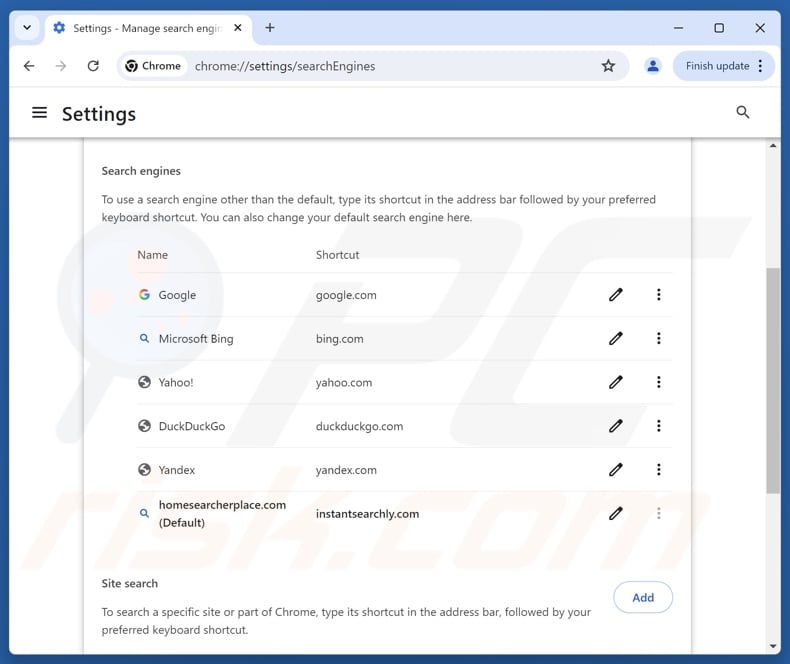Open the Settings hamburger menu
The height and width of the screenshot is (664, 790).
tap(40, 113)
